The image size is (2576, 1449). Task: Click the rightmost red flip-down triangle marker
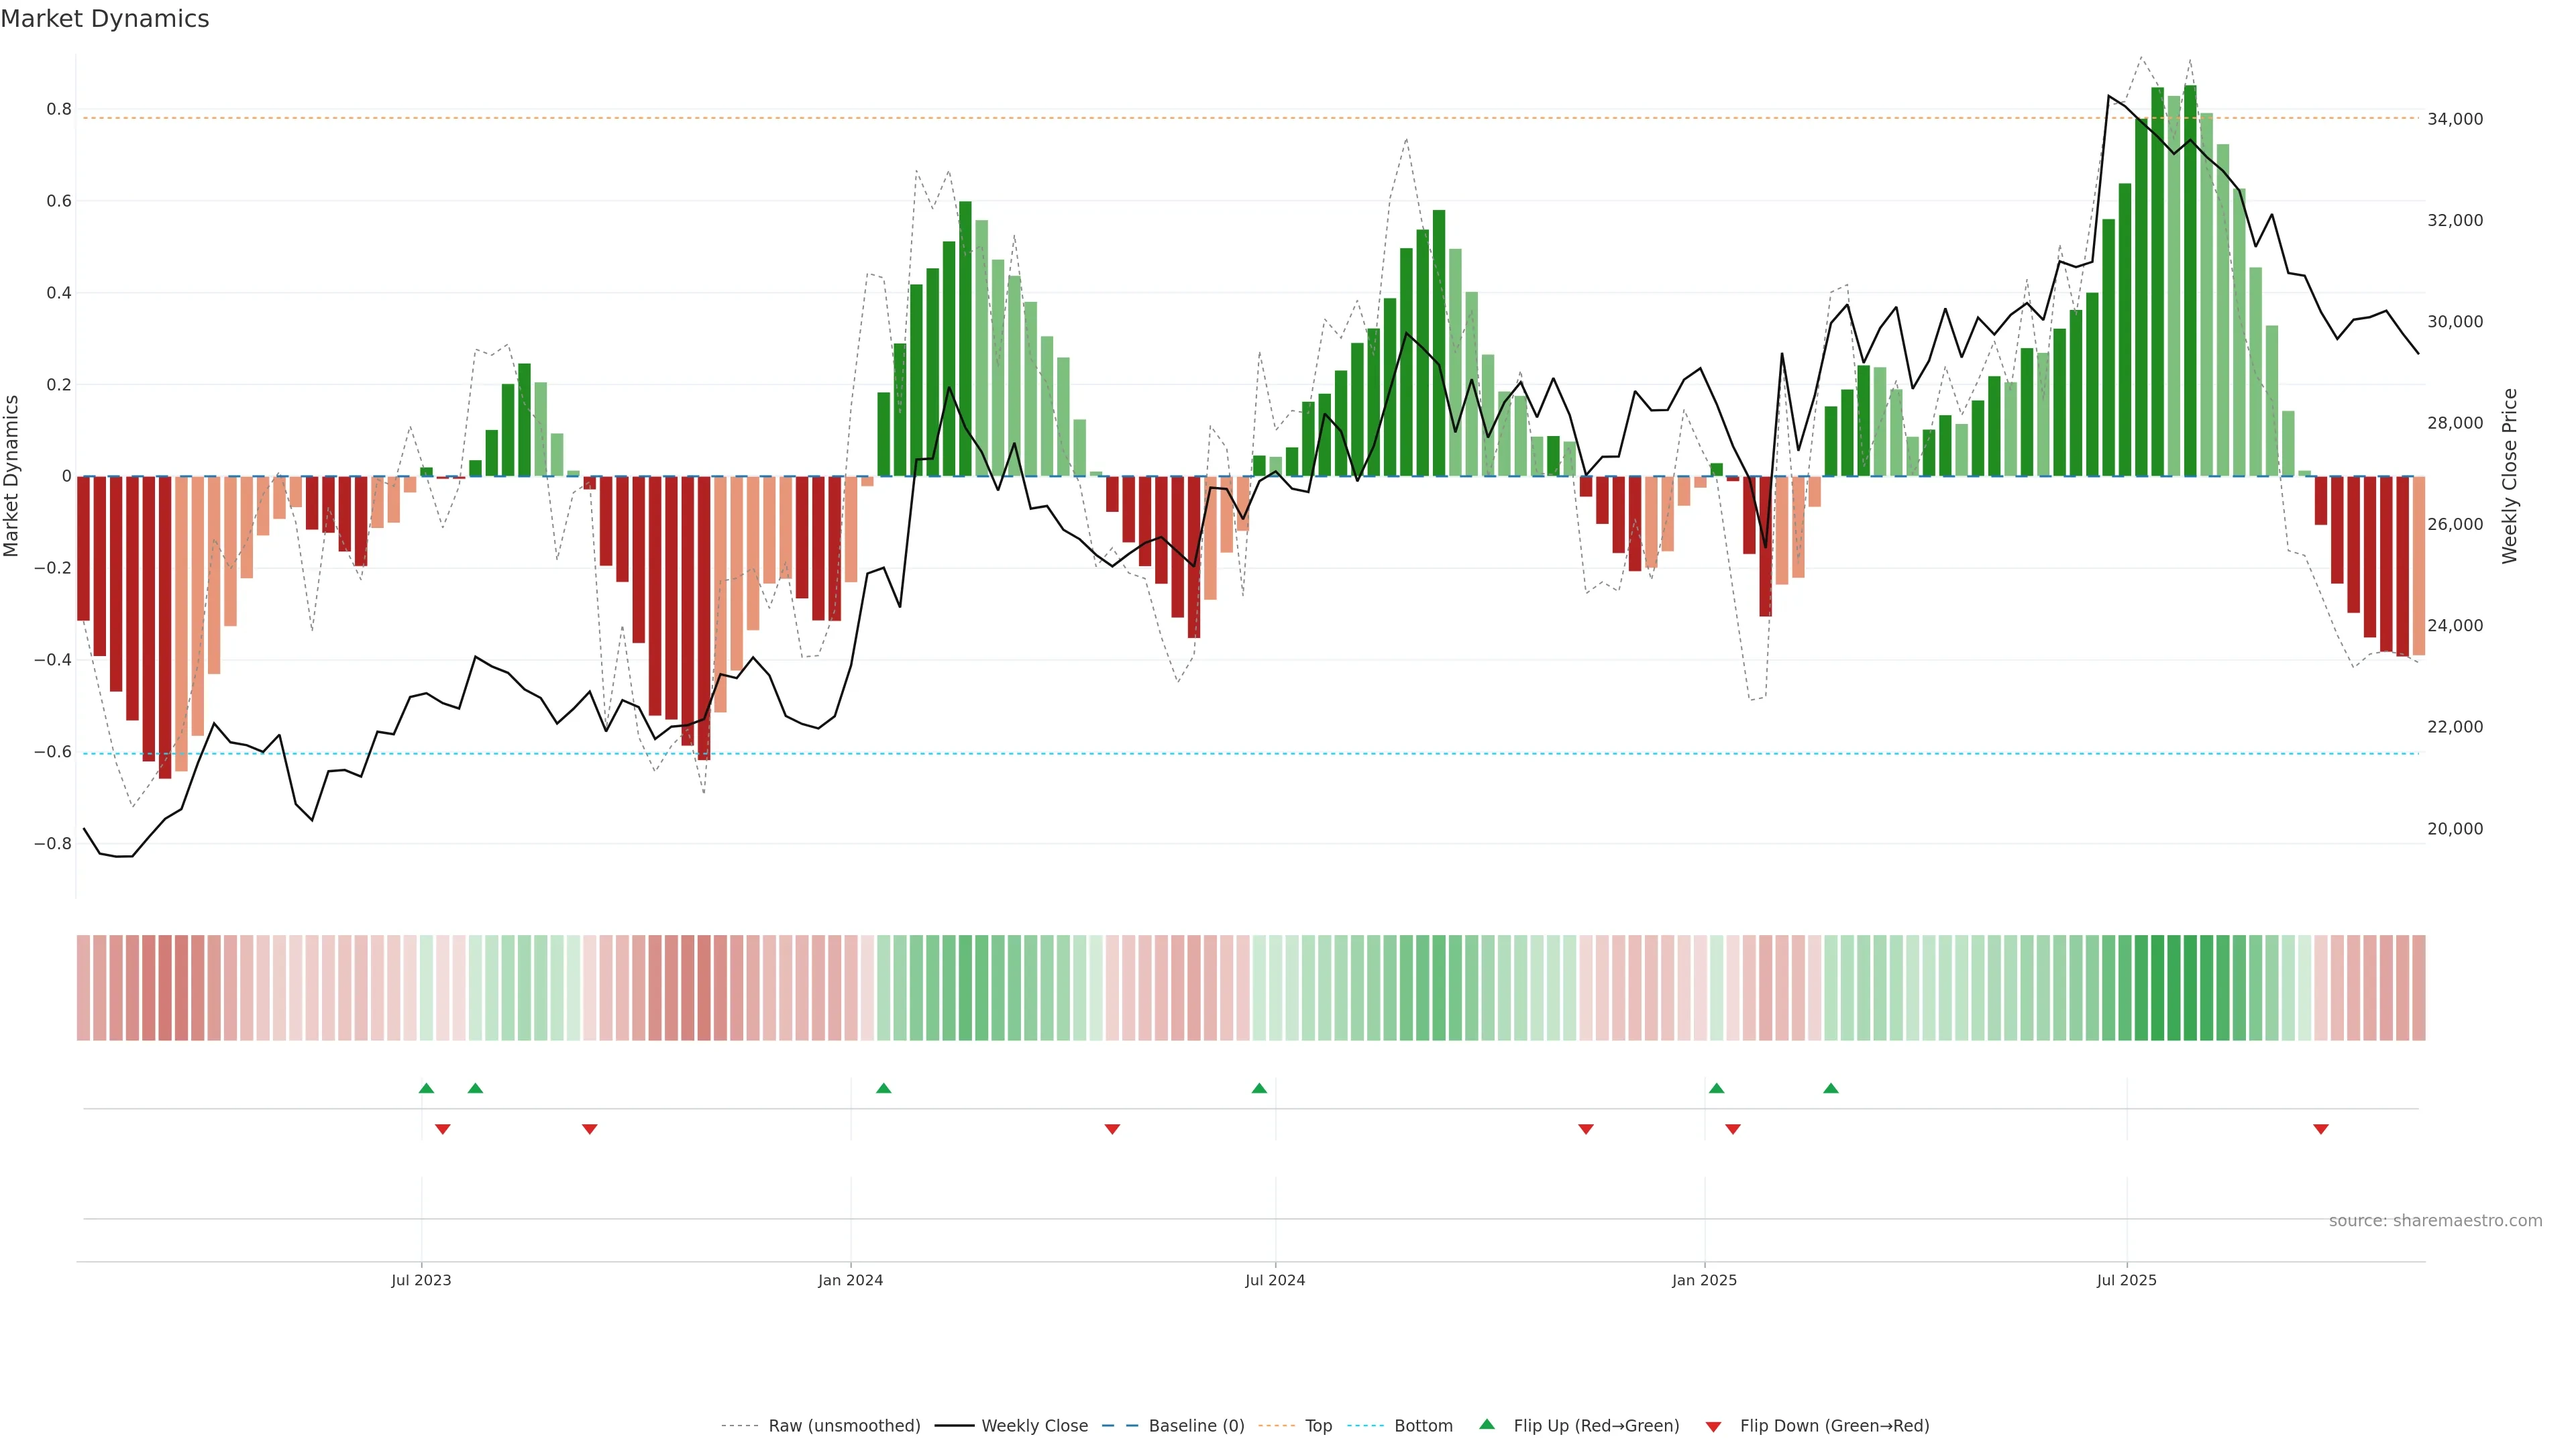point(2321,1129)
